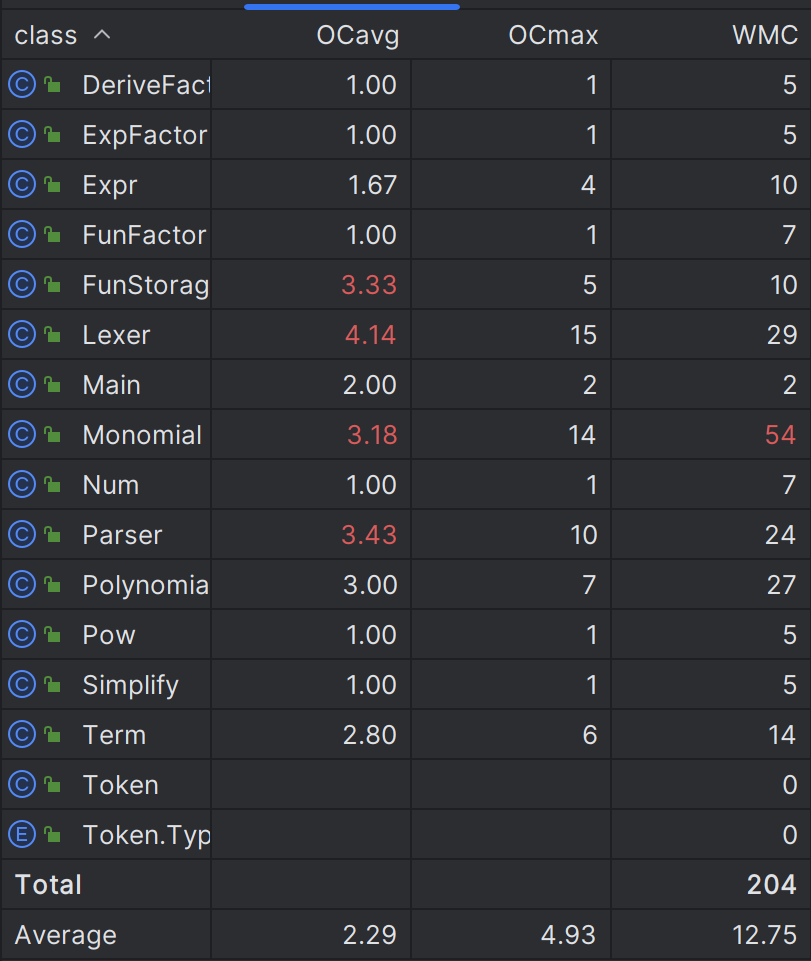
Task: Toggle sort arrow on the class column
Action: point(102,35)
